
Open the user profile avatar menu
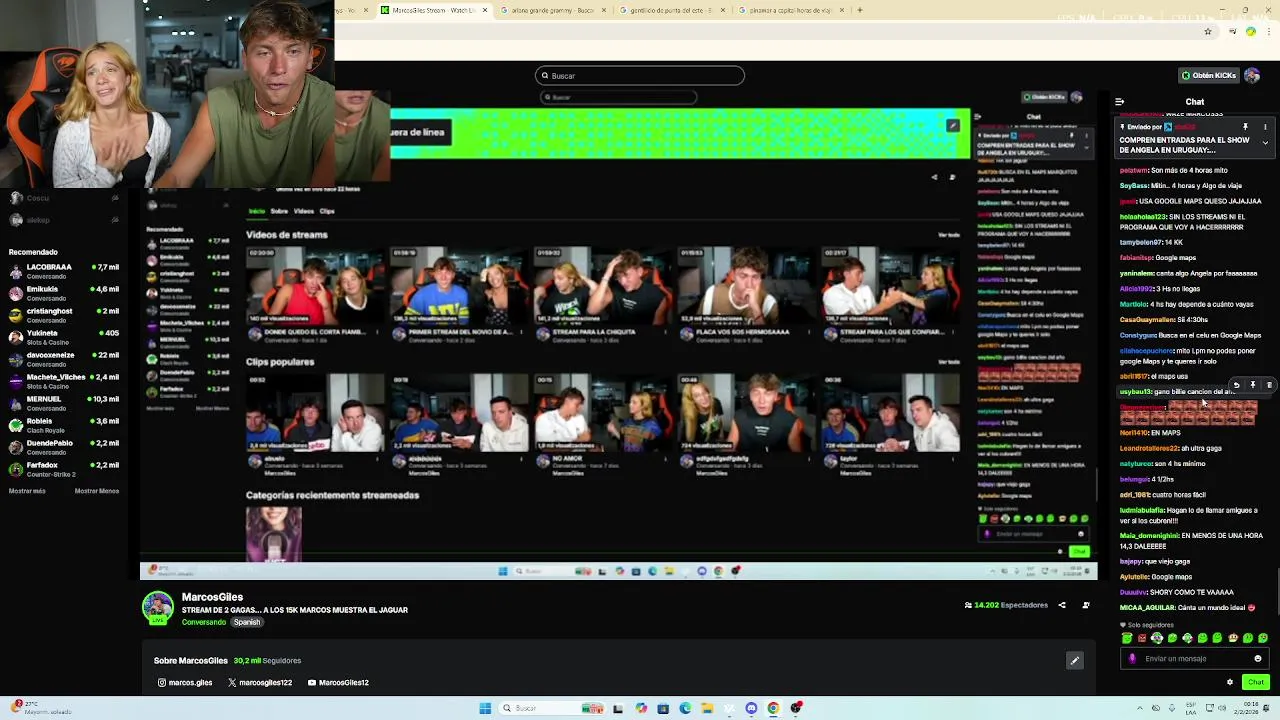click(x=1252, y=75)
